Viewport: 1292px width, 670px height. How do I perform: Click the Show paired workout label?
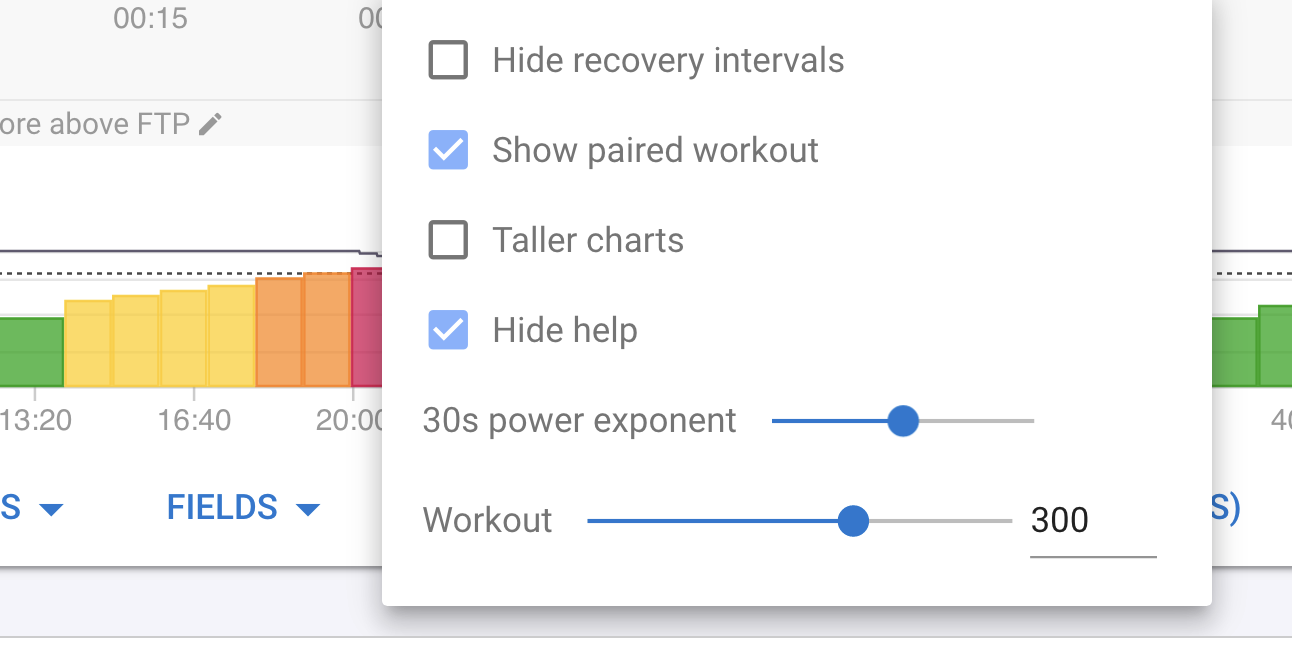656,150
